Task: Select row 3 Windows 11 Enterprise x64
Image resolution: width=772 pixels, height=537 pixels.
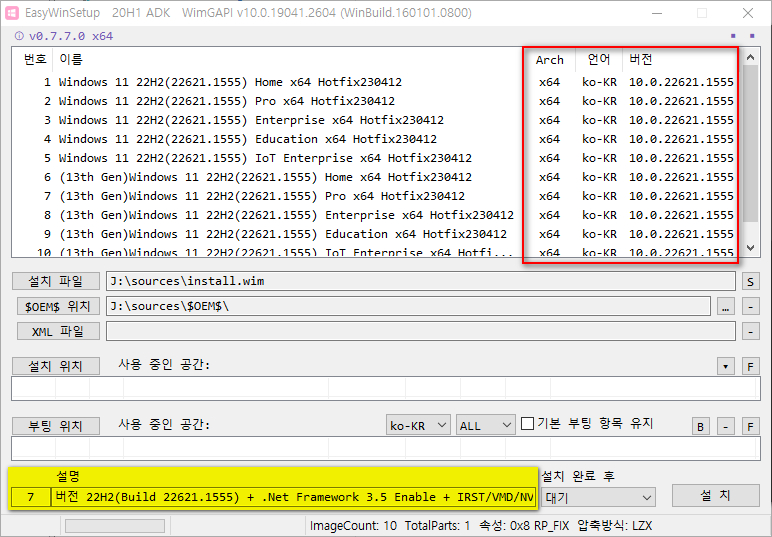Action: pyautogui.click(x=377, y=120)
